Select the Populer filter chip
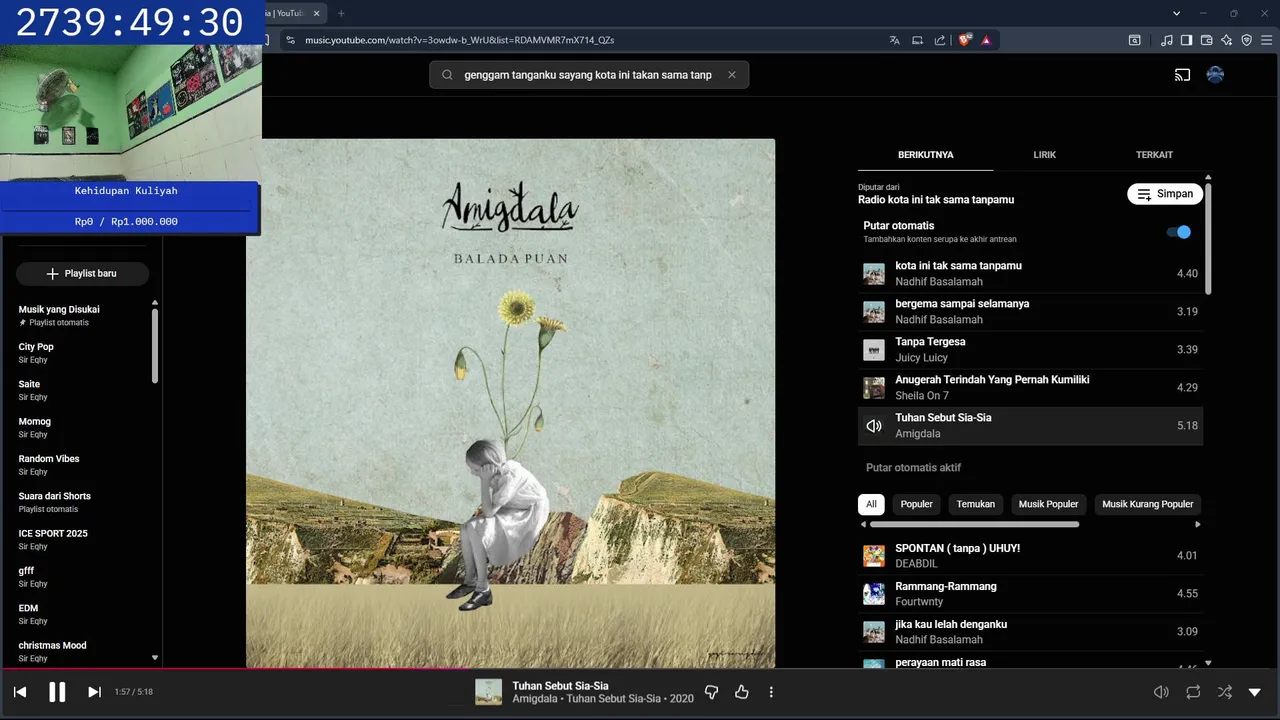Viewport: 1280px width, 720px height. coord(916,504)
